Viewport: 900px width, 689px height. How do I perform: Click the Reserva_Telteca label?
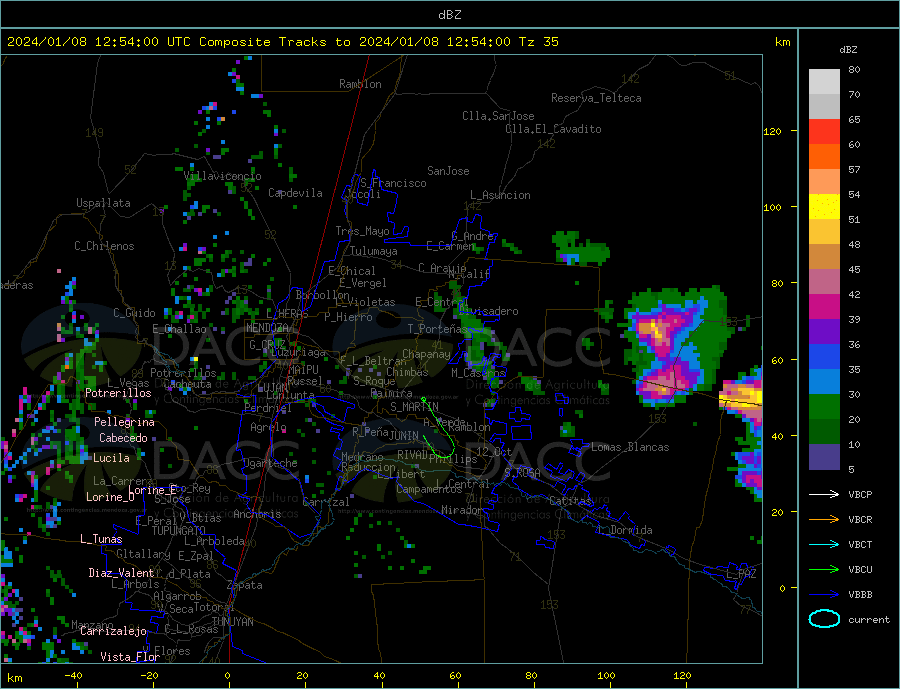click(x=596, y=98)
